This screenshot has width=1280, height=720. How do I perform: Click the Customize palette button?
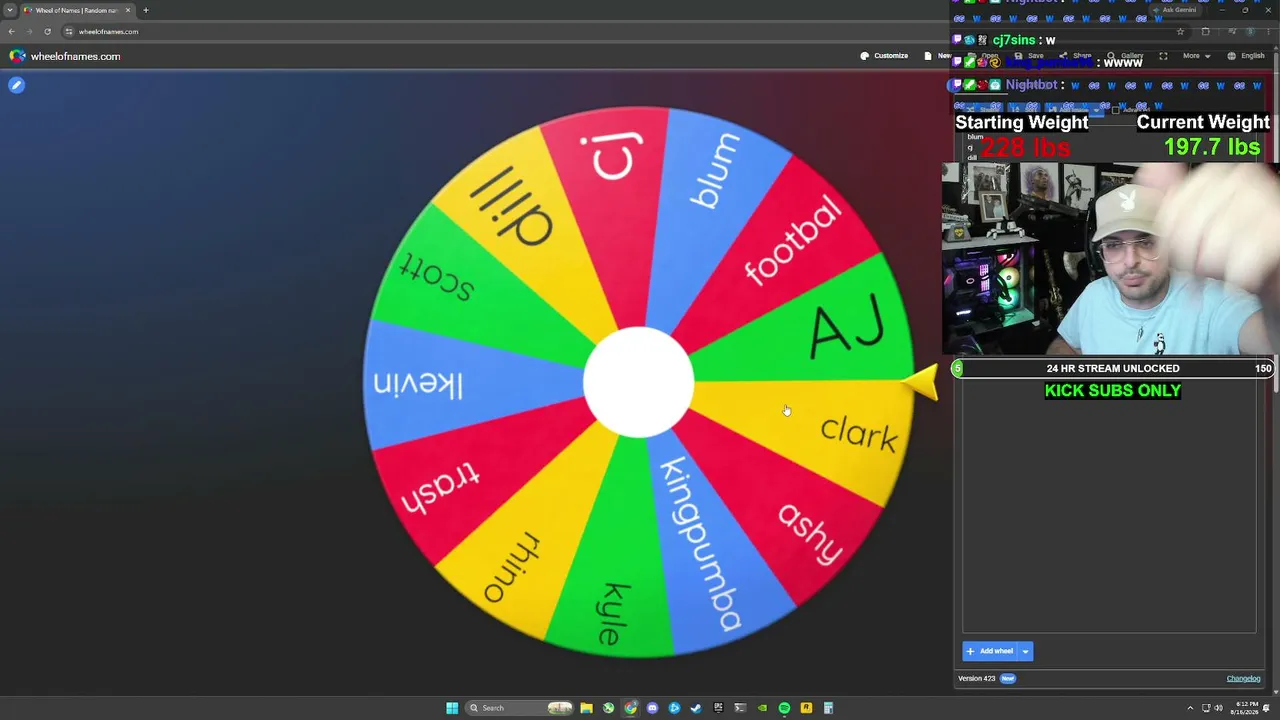[884, 56]
